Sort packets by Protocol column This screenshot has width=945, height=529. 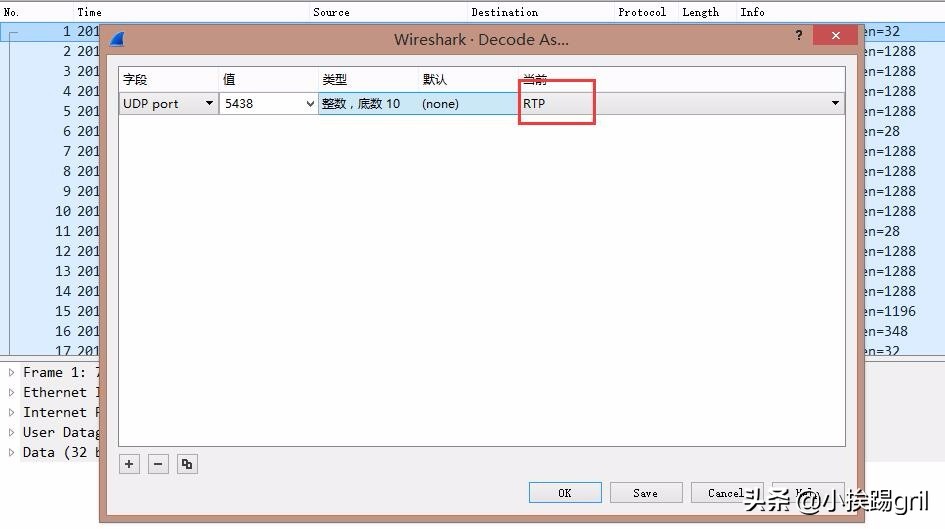(x=645, y=12)
